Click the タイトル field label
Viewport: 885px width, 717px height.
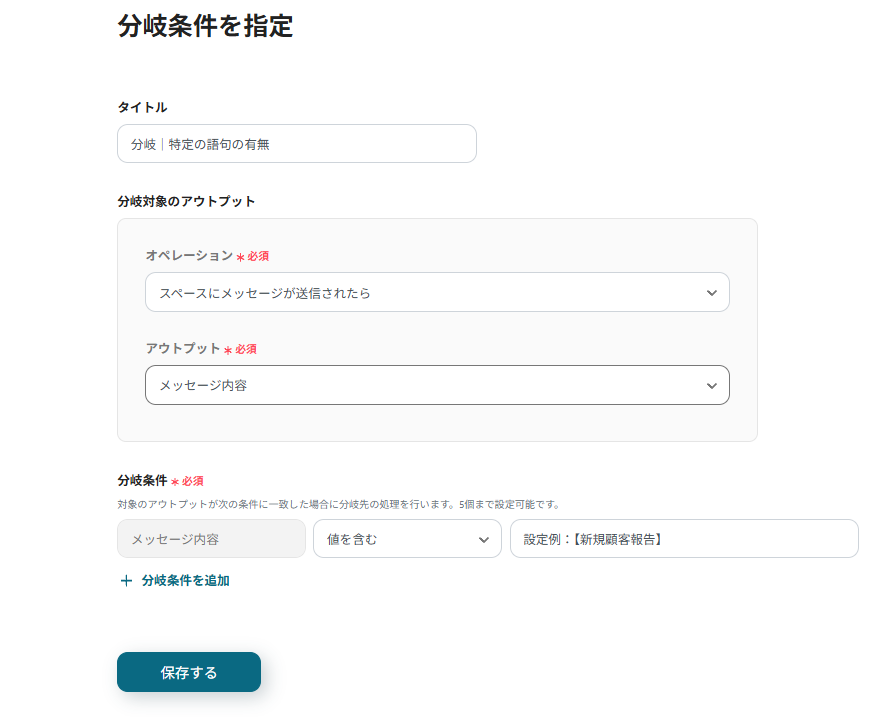pos(142,107)
